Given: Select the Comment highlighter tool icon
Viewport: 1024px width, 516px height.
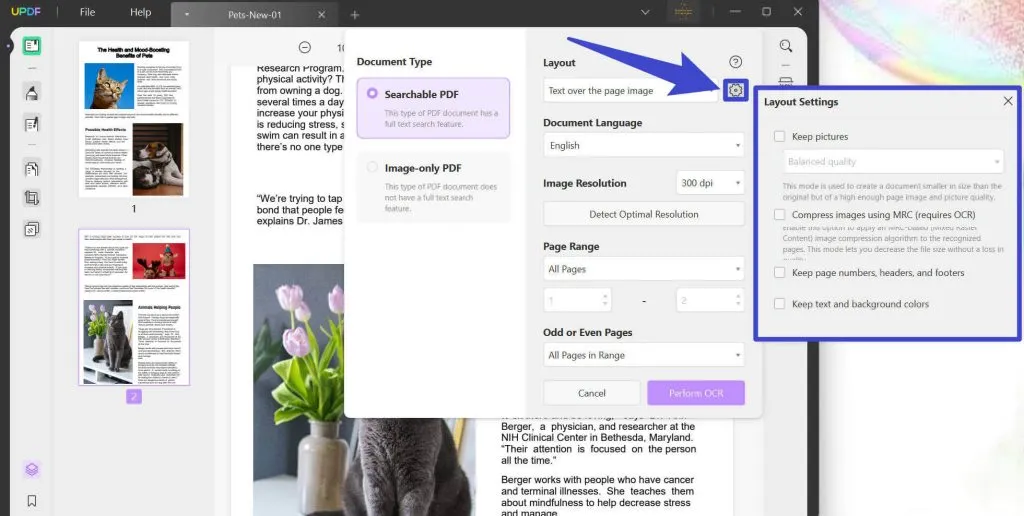Looking at the screenshot, I should click(31, 93).
